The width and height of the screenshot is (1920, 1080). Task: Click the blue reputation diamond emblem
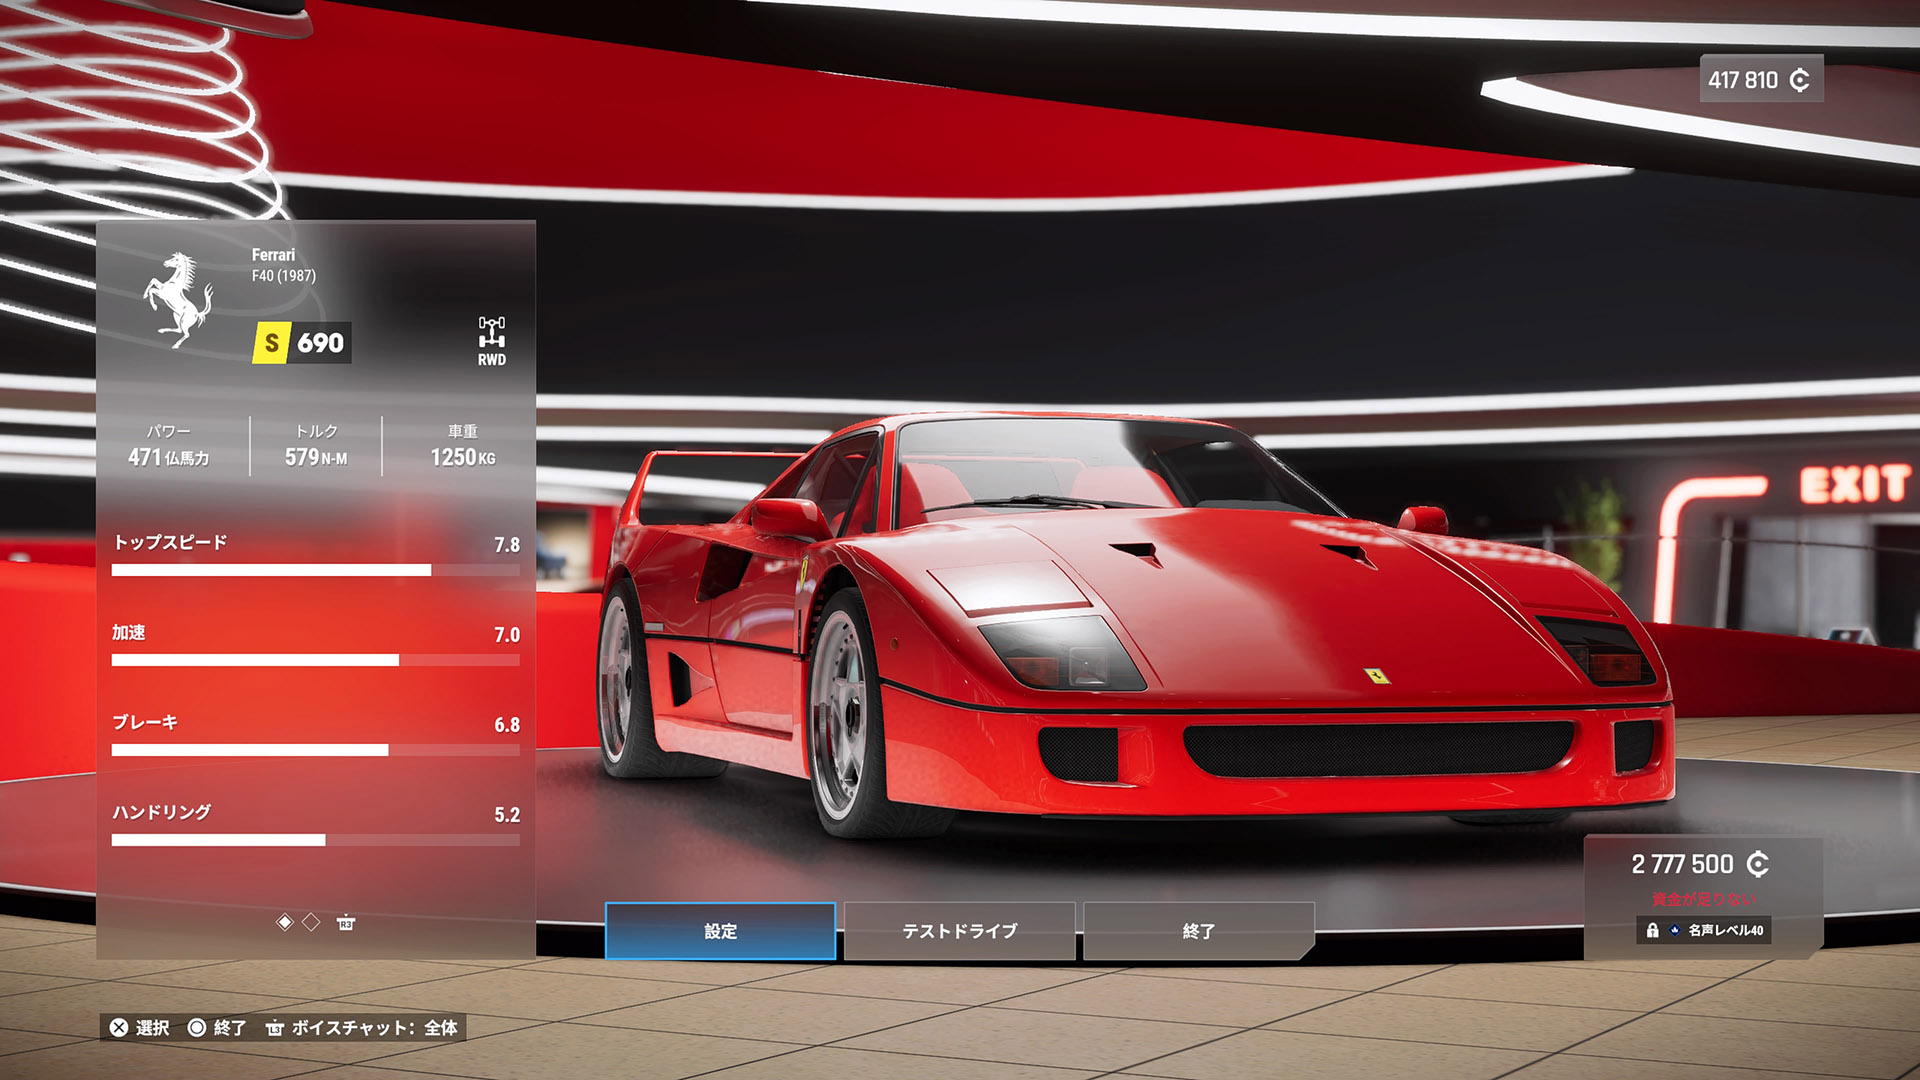click(1674, 930)
